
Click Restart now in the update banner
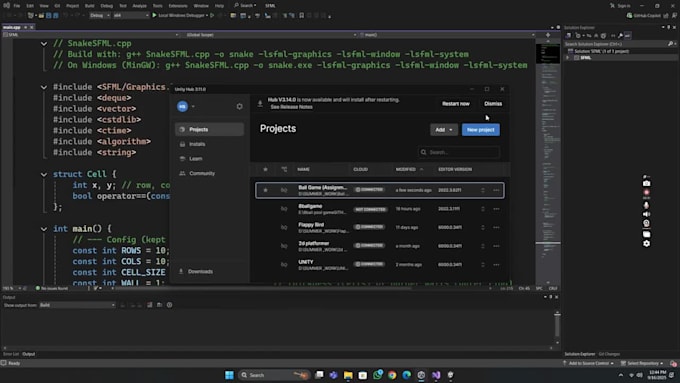pos(456,104)
